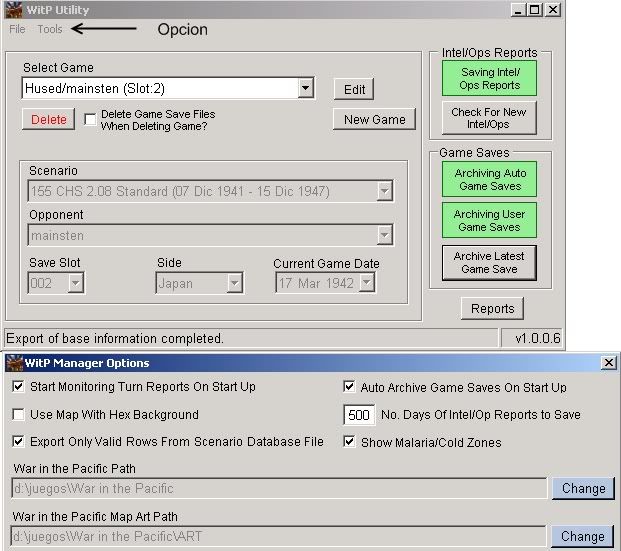Viewport: 621px width, 551px height.
Task: Toggle Export Only Valid Rows checkbox
Action: (x=18, y=442)
